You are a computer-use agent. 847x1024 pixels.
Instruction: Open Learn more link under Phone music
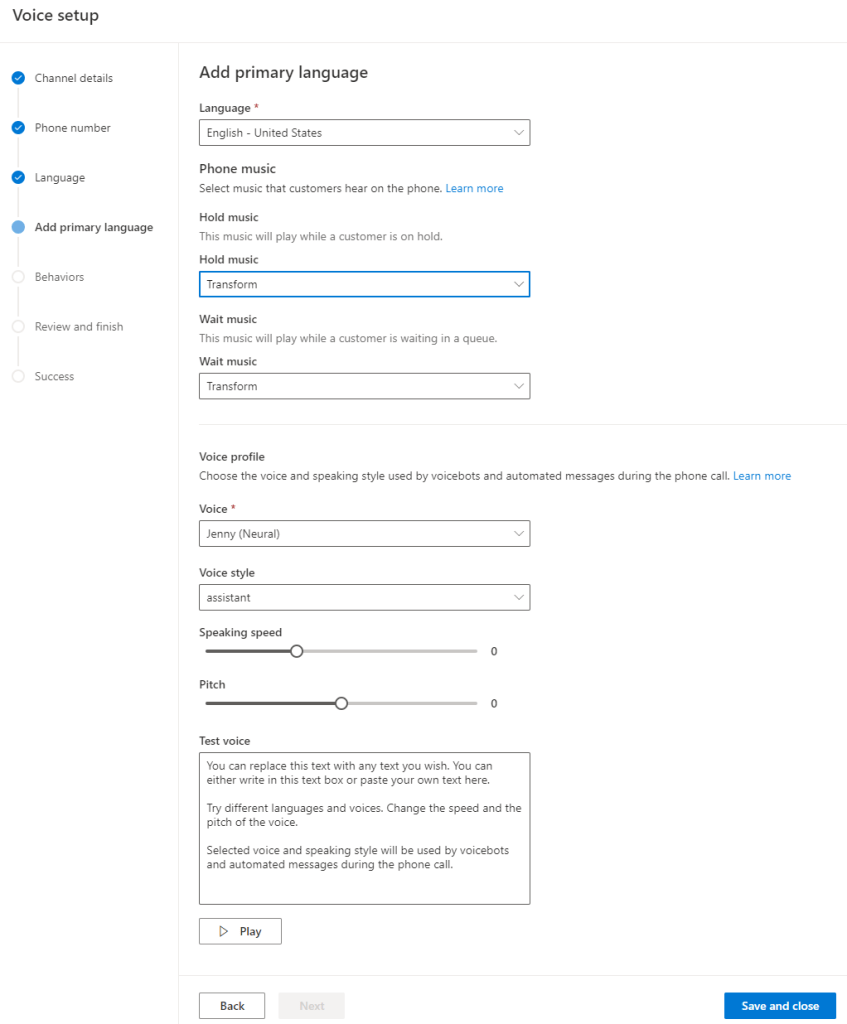point(474,188)
